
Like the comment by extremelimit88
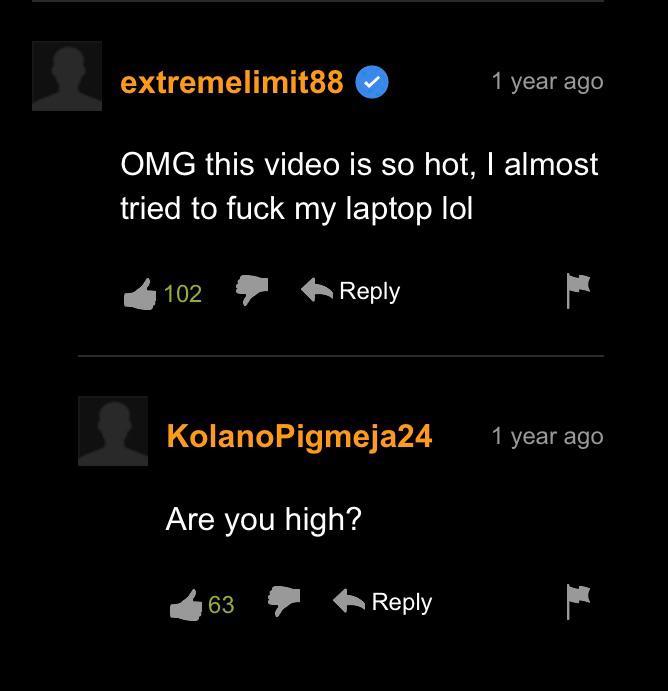140,294
